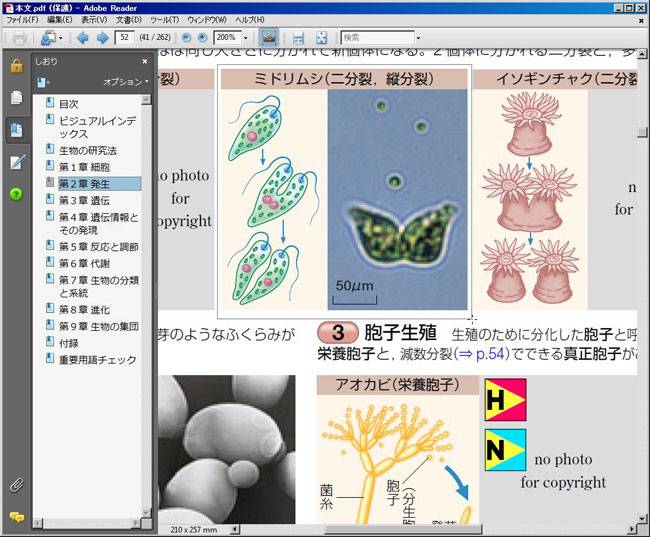Click the document's vertical scrollbar thumb
Screen dimensions: 650x537
[642, 132]
